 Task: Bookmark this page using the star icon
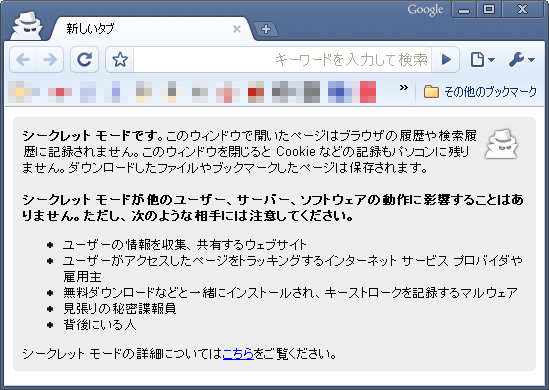(120, 60)
